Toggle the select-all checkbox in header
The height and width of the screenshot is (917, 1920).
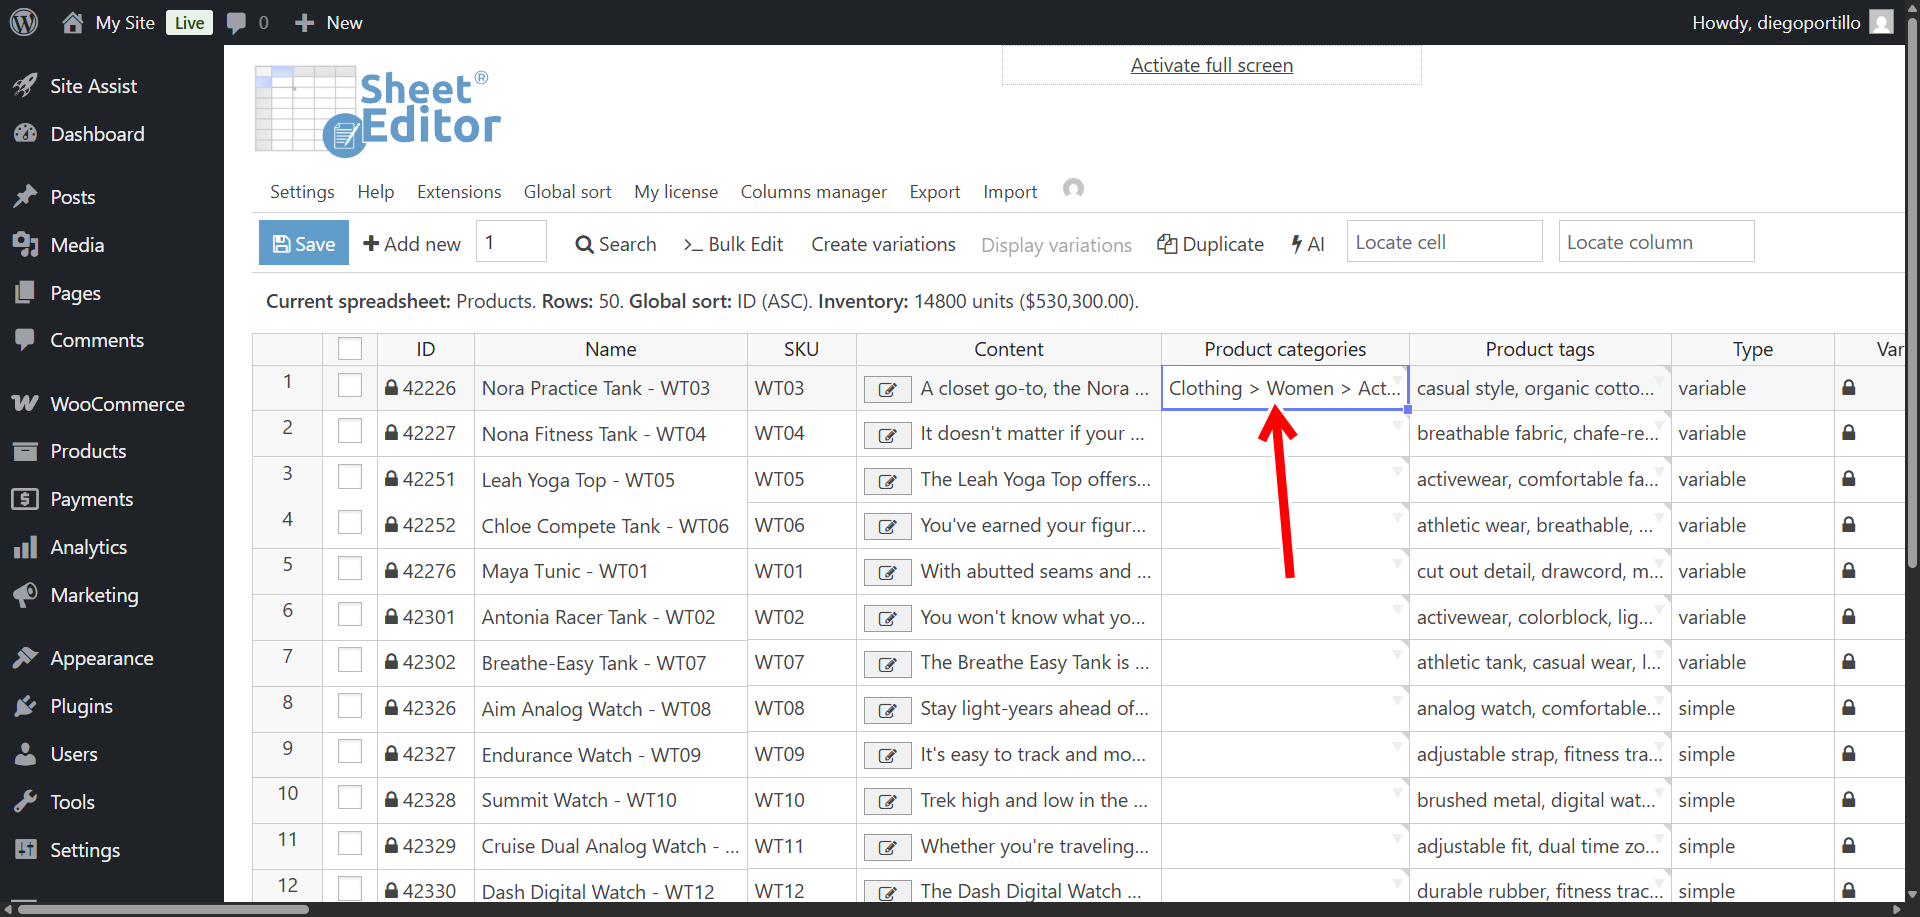pyautogui.click(x=350, y=349)
